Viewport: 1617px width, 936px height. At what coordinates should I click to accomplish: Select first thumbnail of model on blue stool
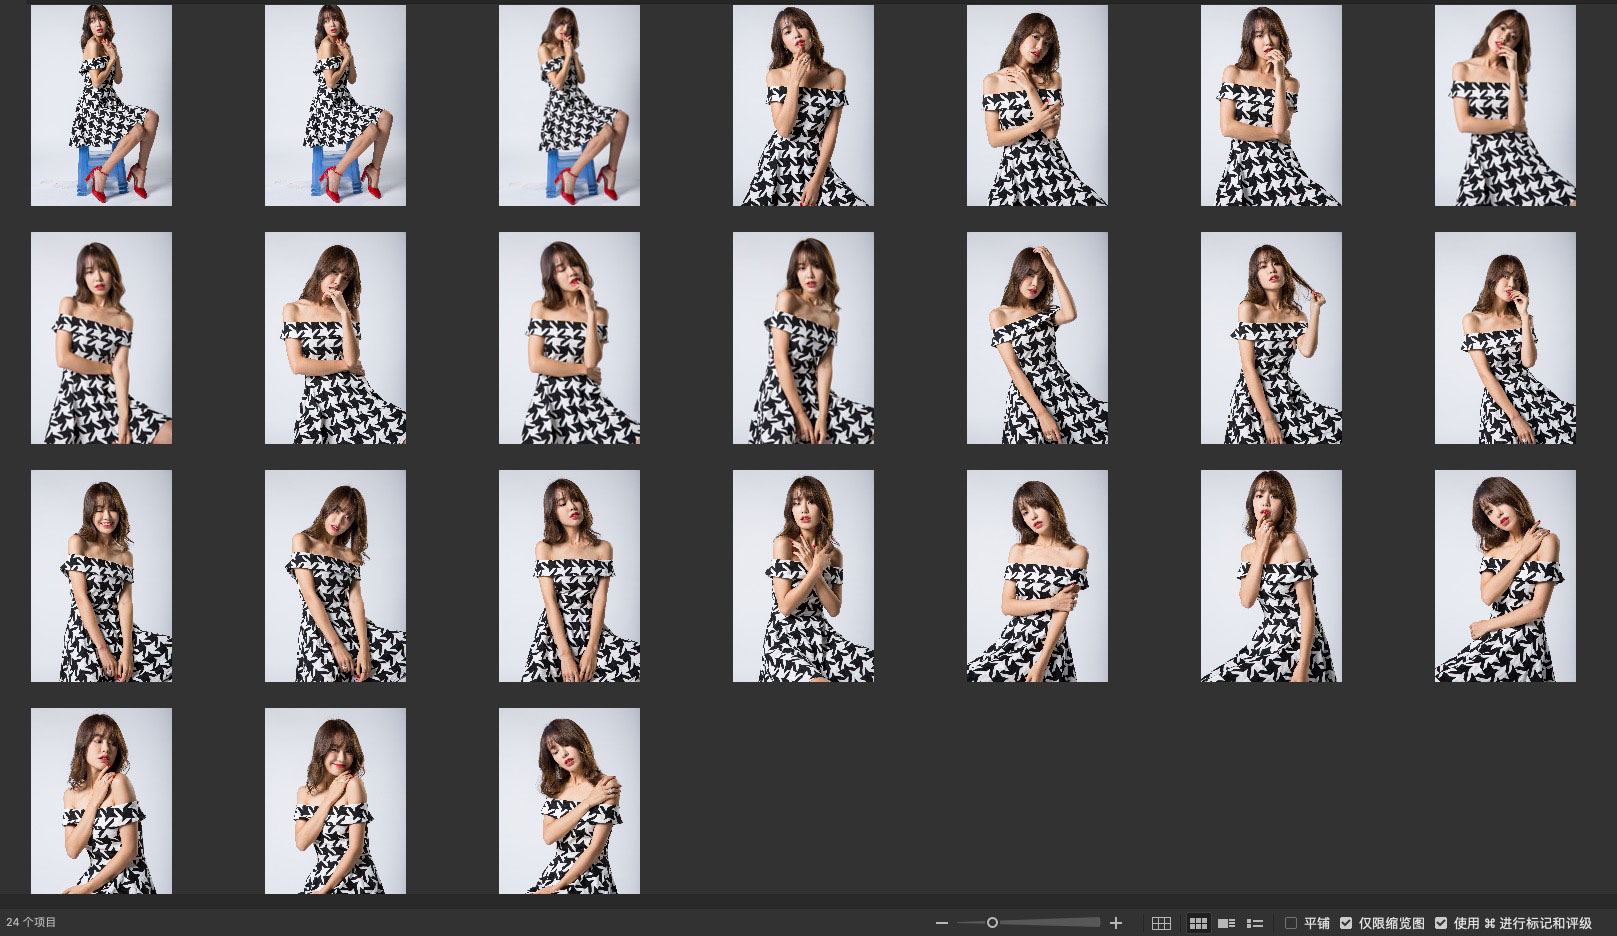pos(101,105)
